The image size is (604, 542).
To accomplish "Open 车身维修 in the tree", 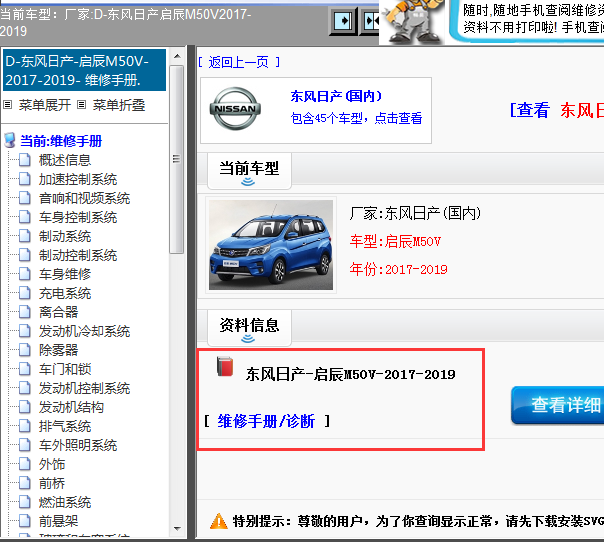I will coord(65,274).
